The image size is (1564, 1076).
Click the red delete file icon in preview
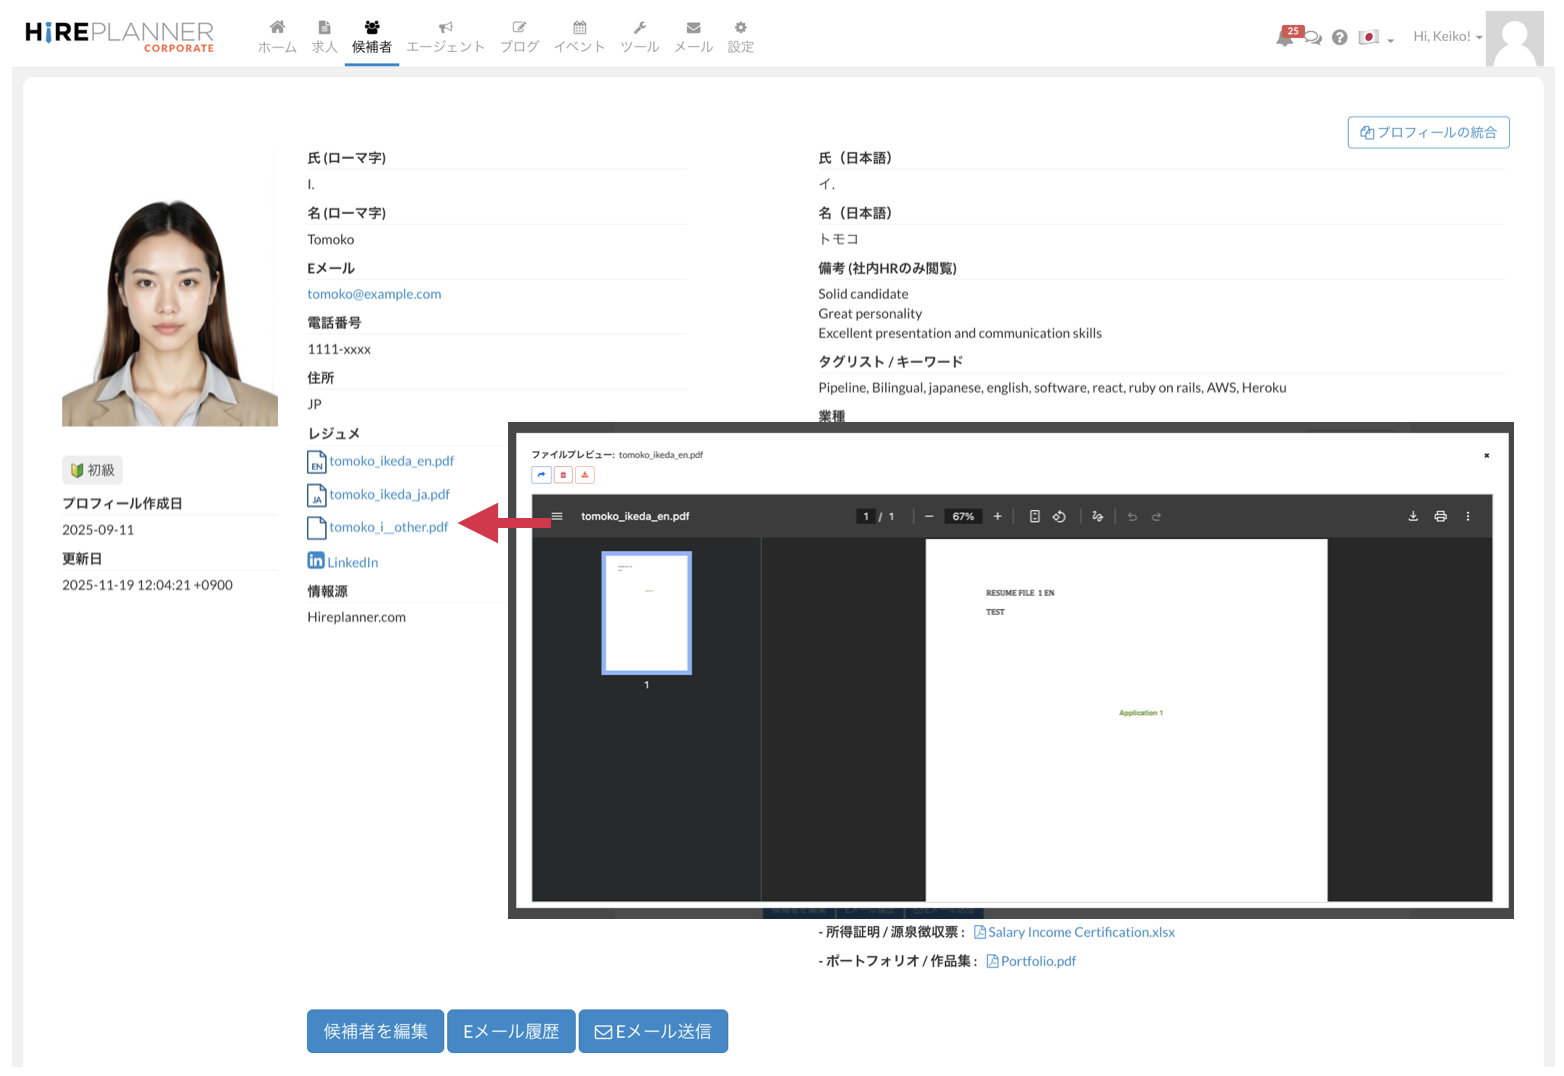point(563,475)
